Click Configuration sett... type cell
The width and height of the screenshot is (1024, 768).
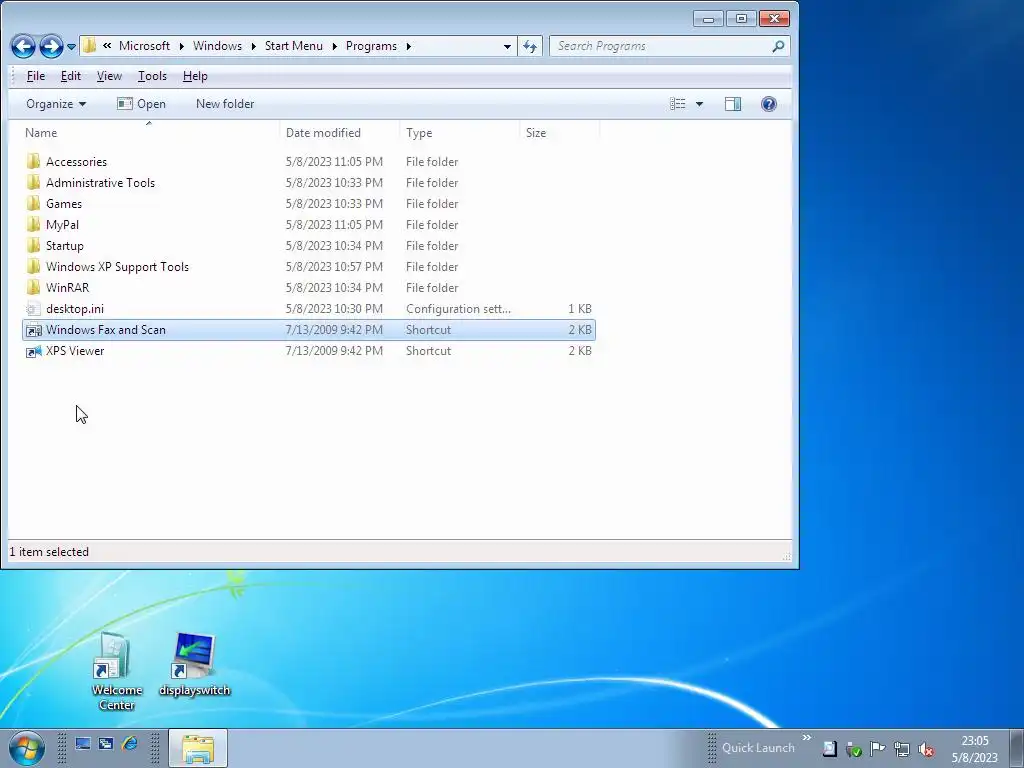tap(458, 308)
